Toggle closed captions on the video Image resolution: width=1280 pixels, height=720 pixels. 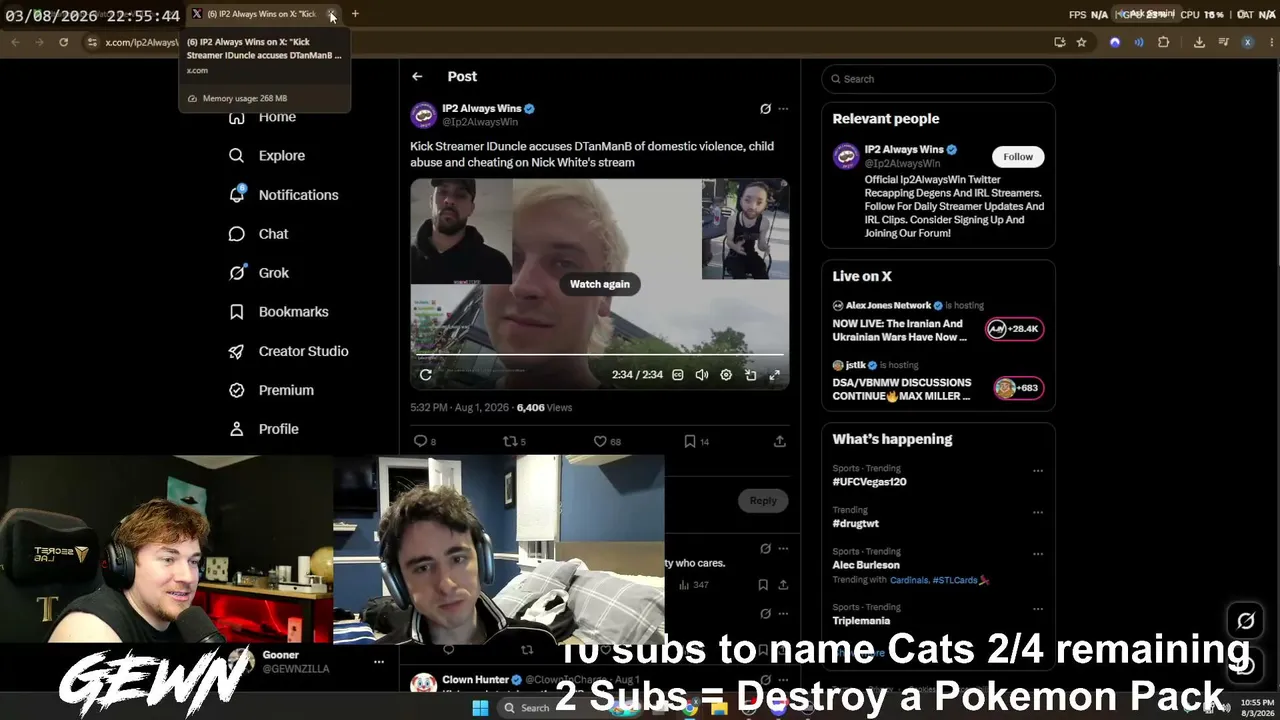click(x=678, y=375)
